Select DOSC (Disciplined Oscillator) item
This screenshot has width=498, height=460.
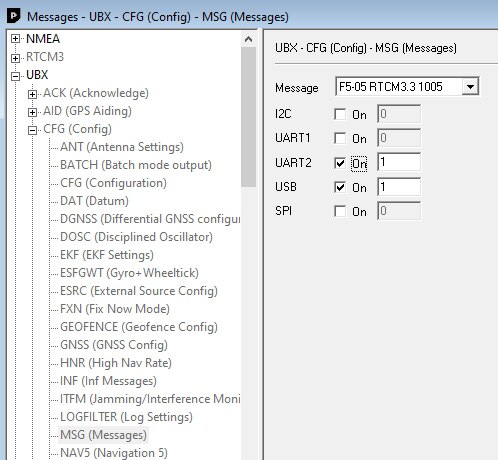(136, 237)
